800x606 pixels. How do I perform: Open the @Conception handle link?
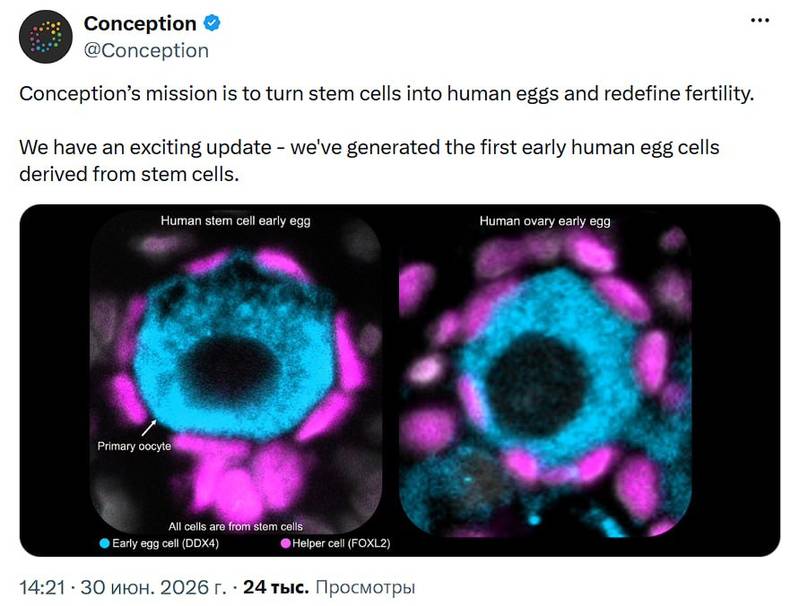pyautogui.click(x=146, y=50)
